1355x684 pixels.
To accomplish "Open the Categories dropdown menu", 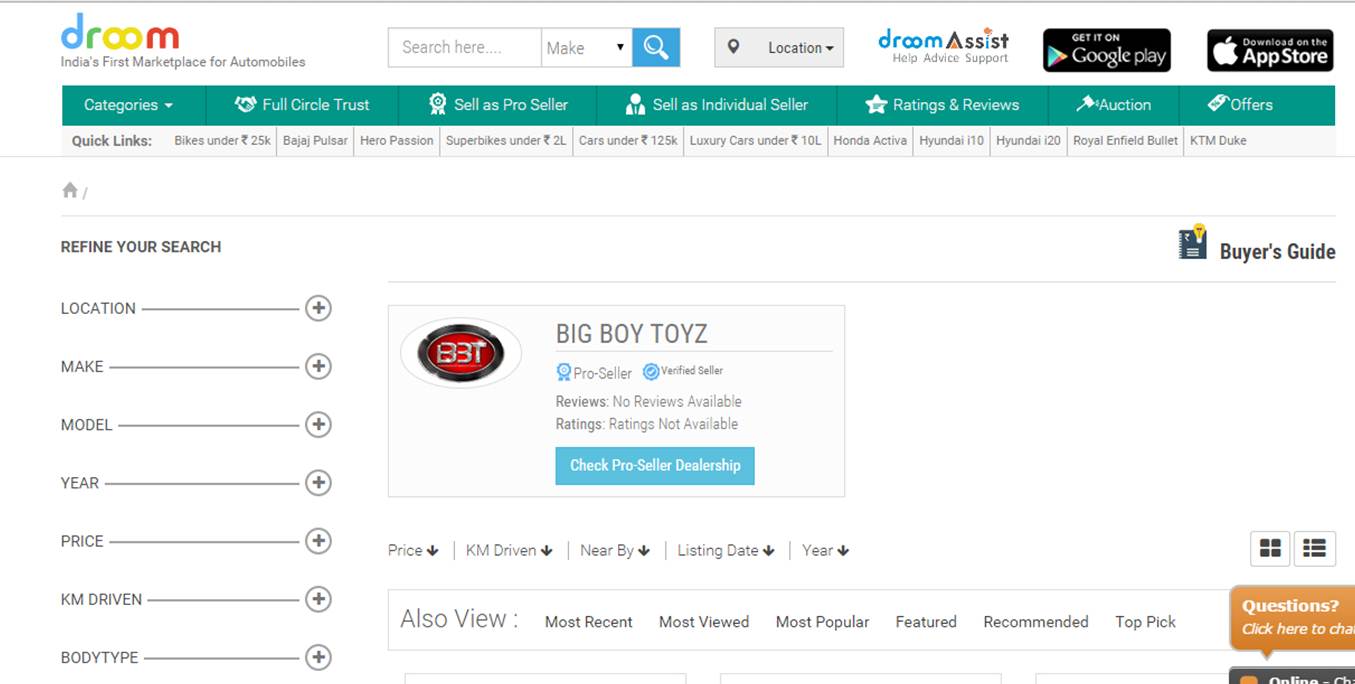I will click(x=128, y=105).
